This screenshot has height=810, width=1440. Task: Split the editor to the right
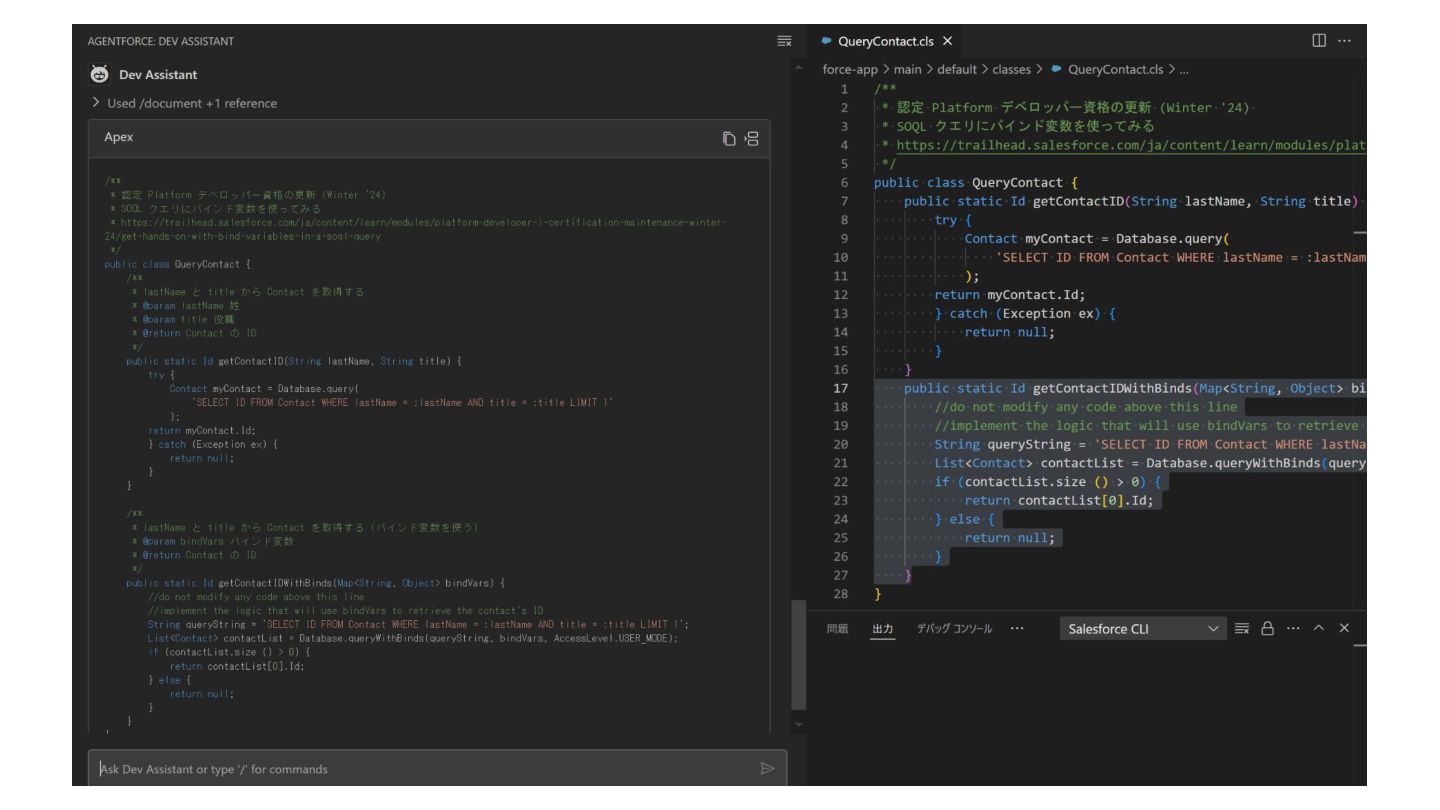point(1319,41)
